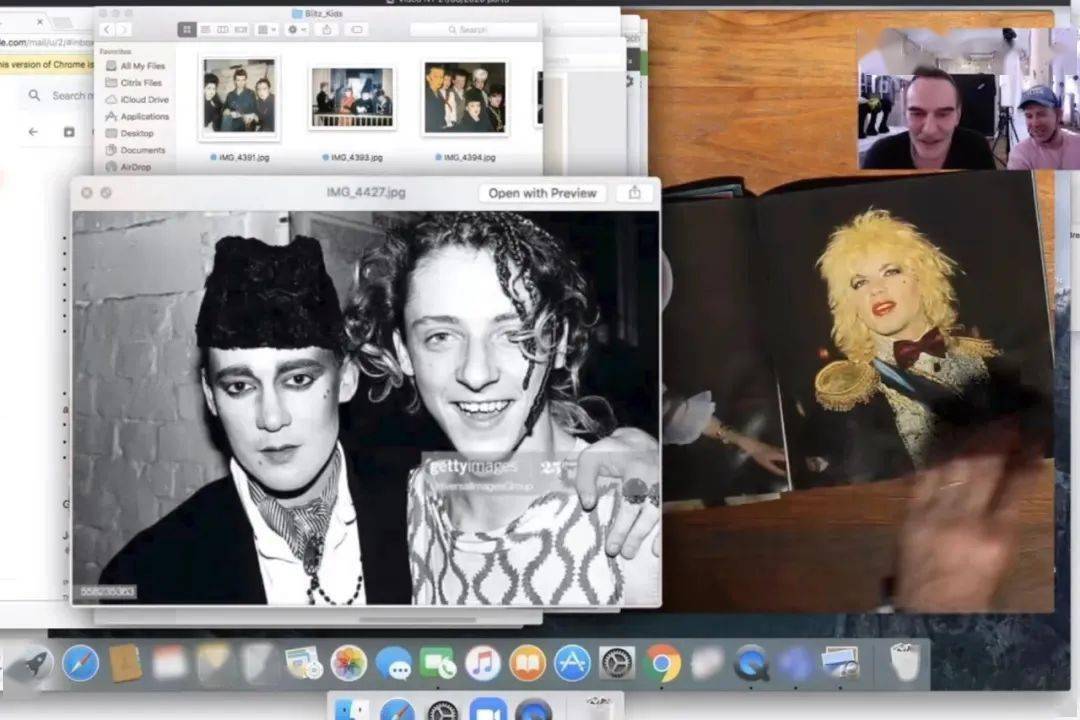The height and width of the screenshot is (720, 1080).
Task: Select the IMG_4393.jpg thumbnail
Action: pos(351,97)
